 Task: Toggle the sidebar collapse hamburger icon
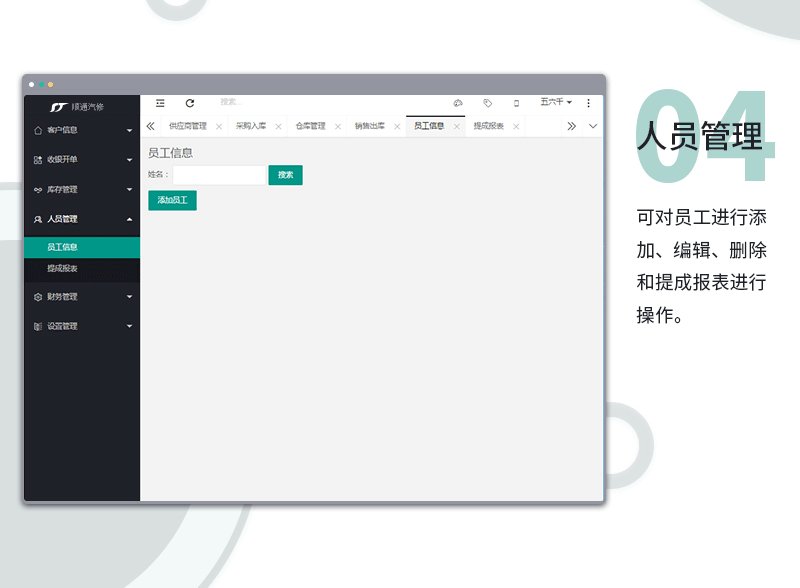tap(160, 103)
